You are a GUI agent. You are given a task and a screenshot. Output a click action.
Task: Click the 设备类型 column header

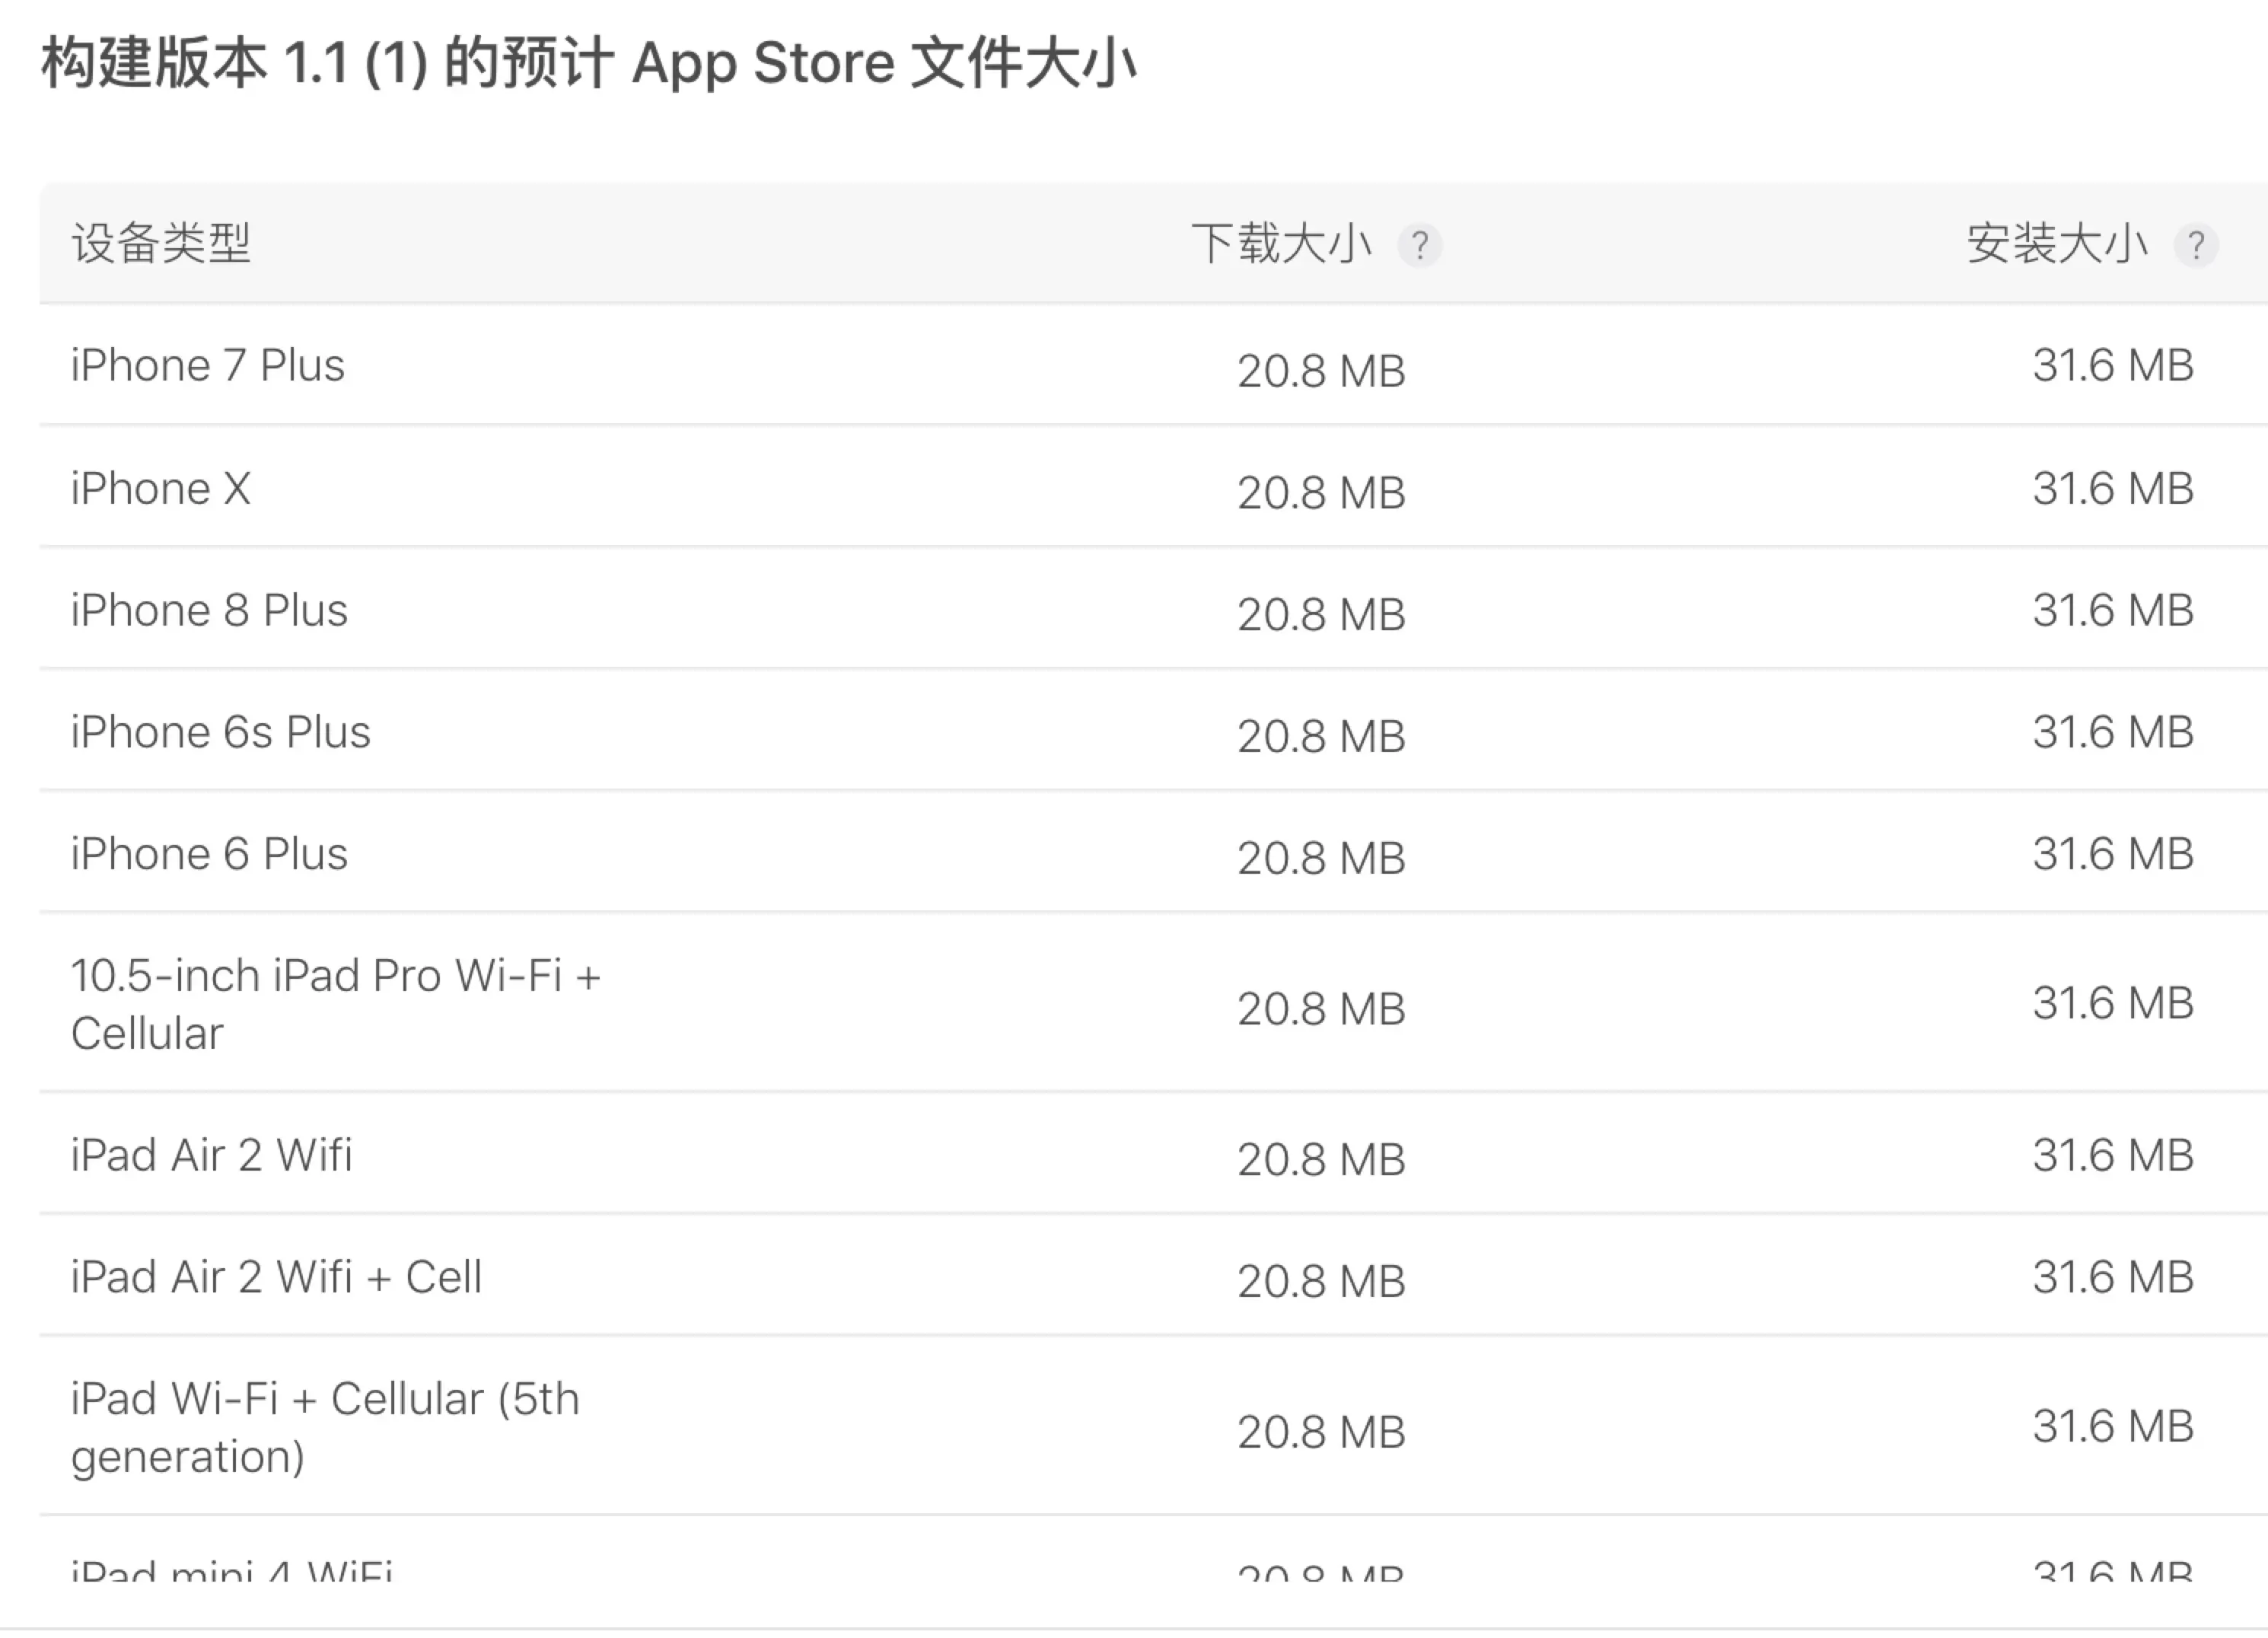[161, 243]
